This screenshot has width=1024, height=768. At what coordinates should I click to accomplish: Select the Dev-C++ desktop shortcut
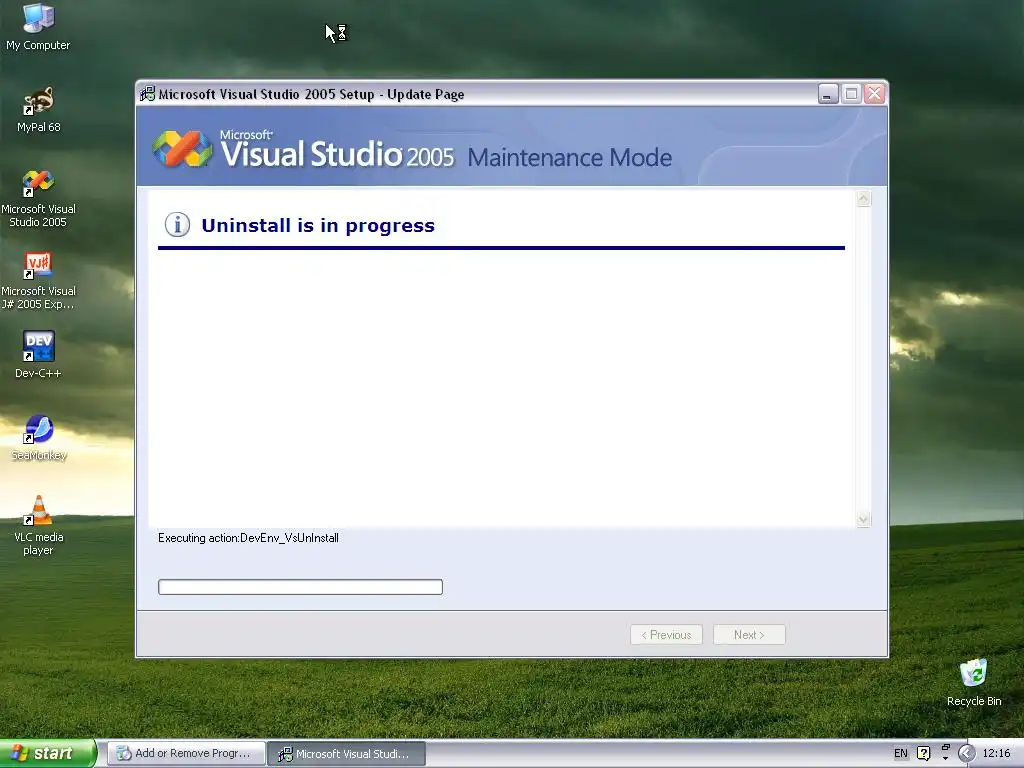[x=38, y=355]
